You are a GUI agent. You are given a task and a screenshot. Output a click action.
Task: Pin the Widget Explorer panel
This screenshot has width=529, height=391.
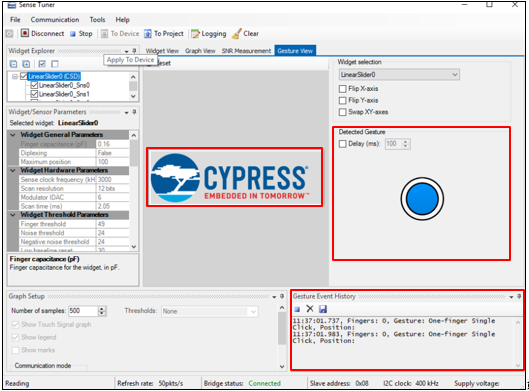[x=134, y=51]
